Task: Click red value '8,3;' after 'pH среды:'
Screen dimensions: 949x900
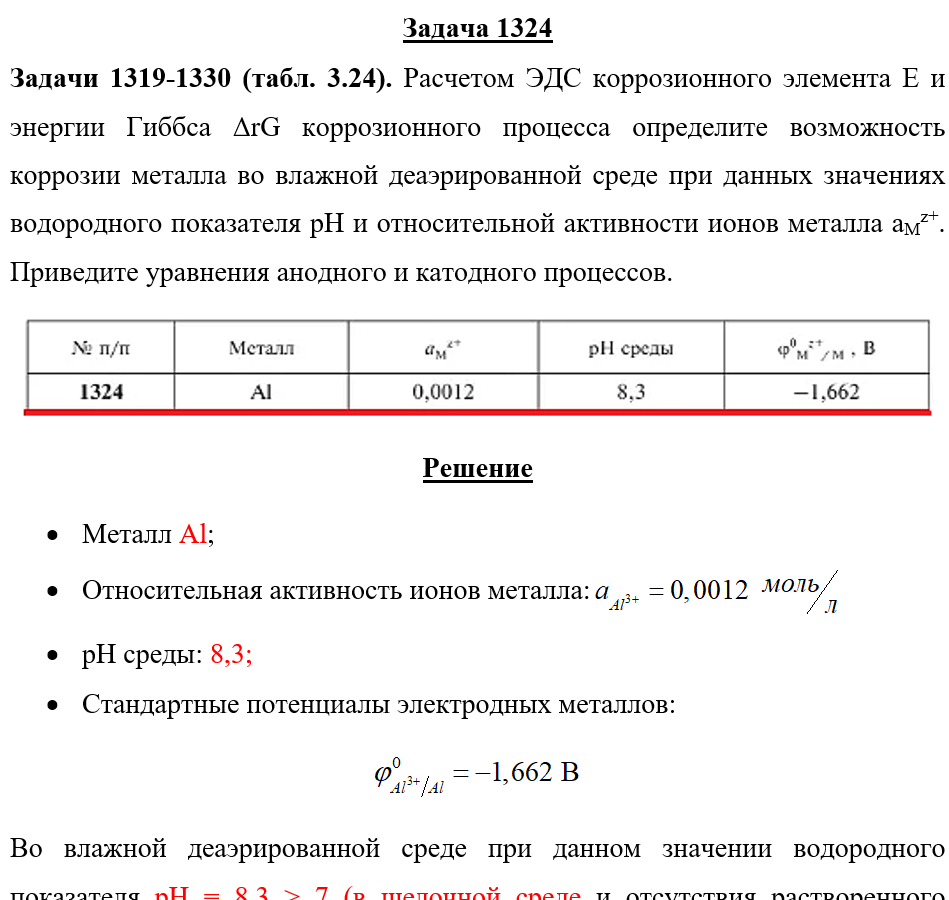Action: (x=231, y=654)
